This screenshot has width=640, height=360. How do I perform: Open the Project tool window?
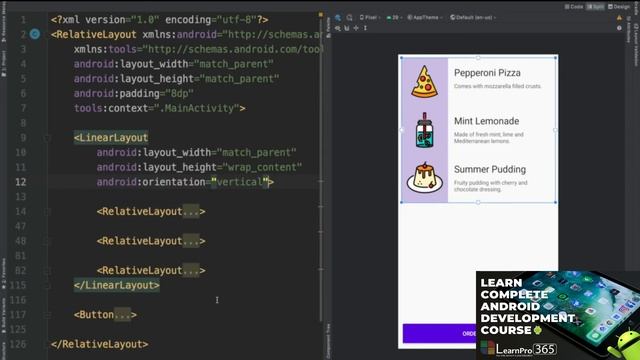tap(4, 64)
